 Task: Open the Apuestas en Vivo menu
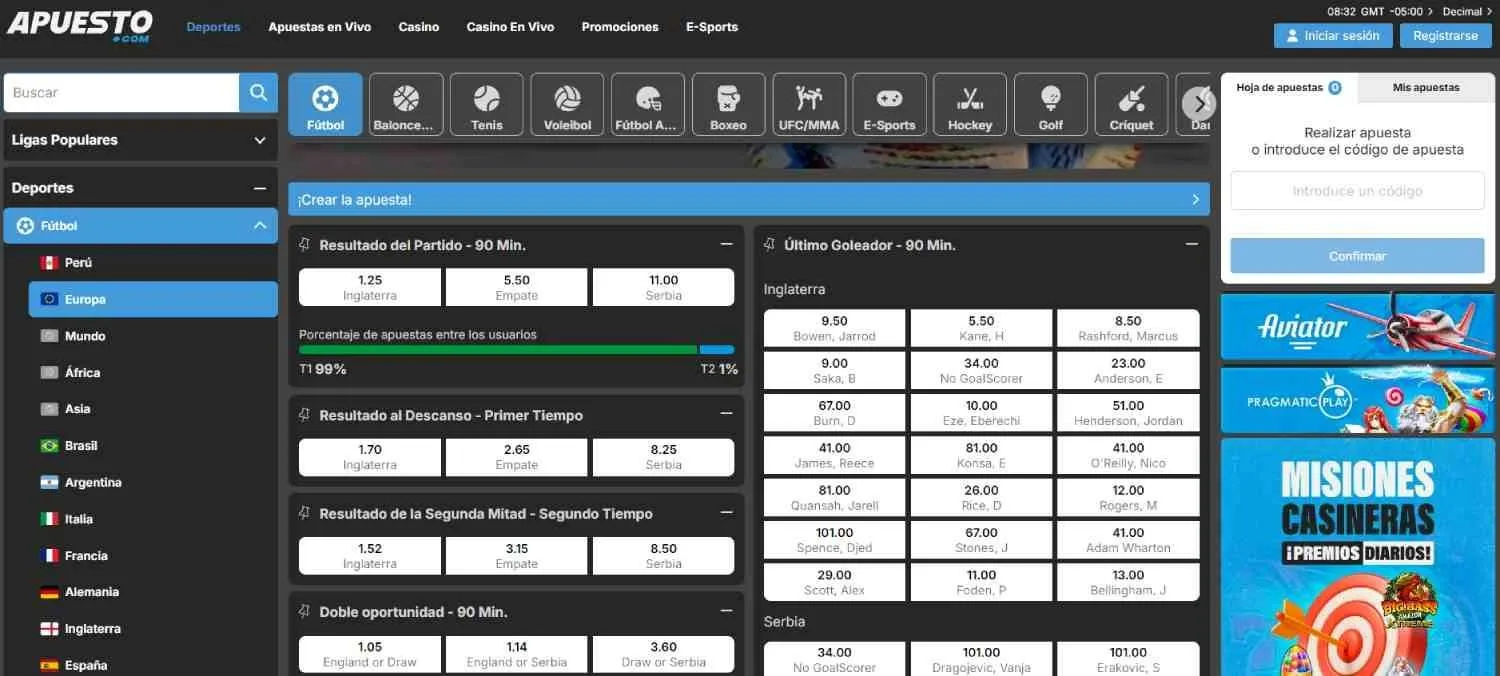coord(319,27)
